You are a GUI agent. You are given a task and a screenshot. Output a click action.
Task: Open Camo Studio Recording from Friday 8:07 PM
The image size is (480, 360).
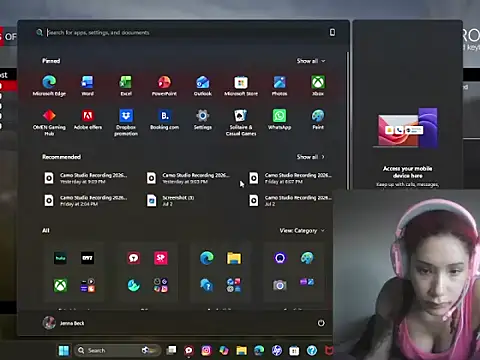(x=291, y=178)
